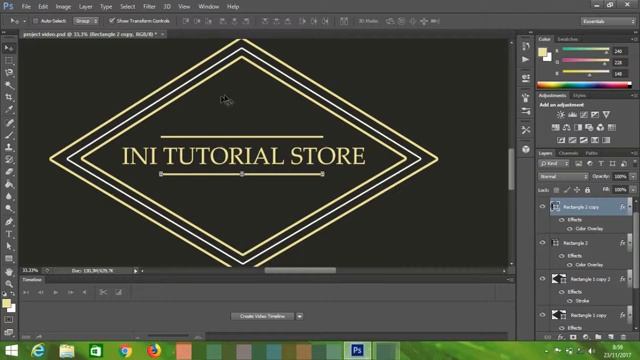Open the Layer menu

pyautogui.click(x=85, y=7)
